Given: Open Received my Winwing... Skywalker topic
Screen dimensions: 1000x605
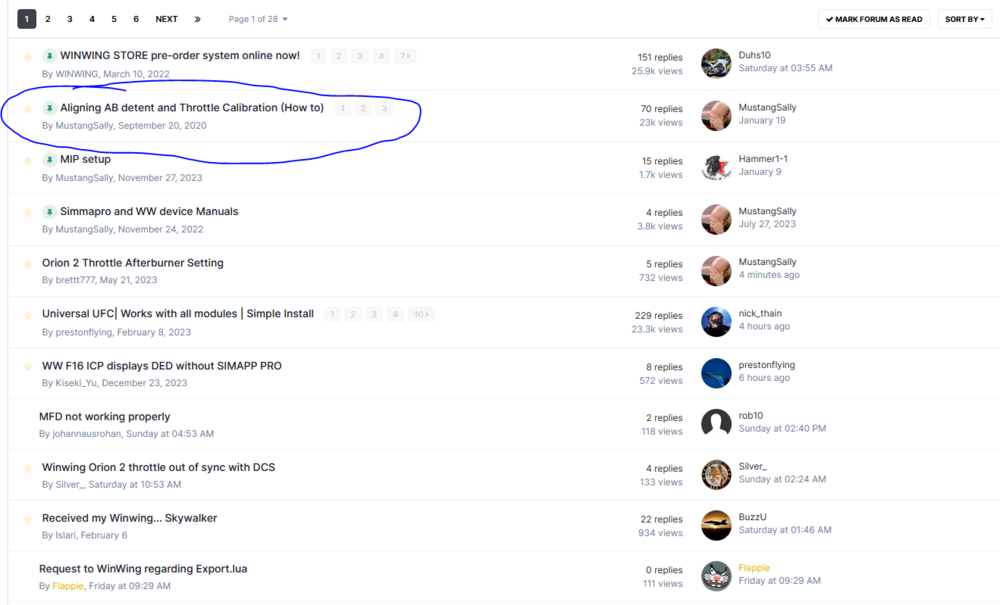Looking at the screenshot, I should [x=129, y=518].
